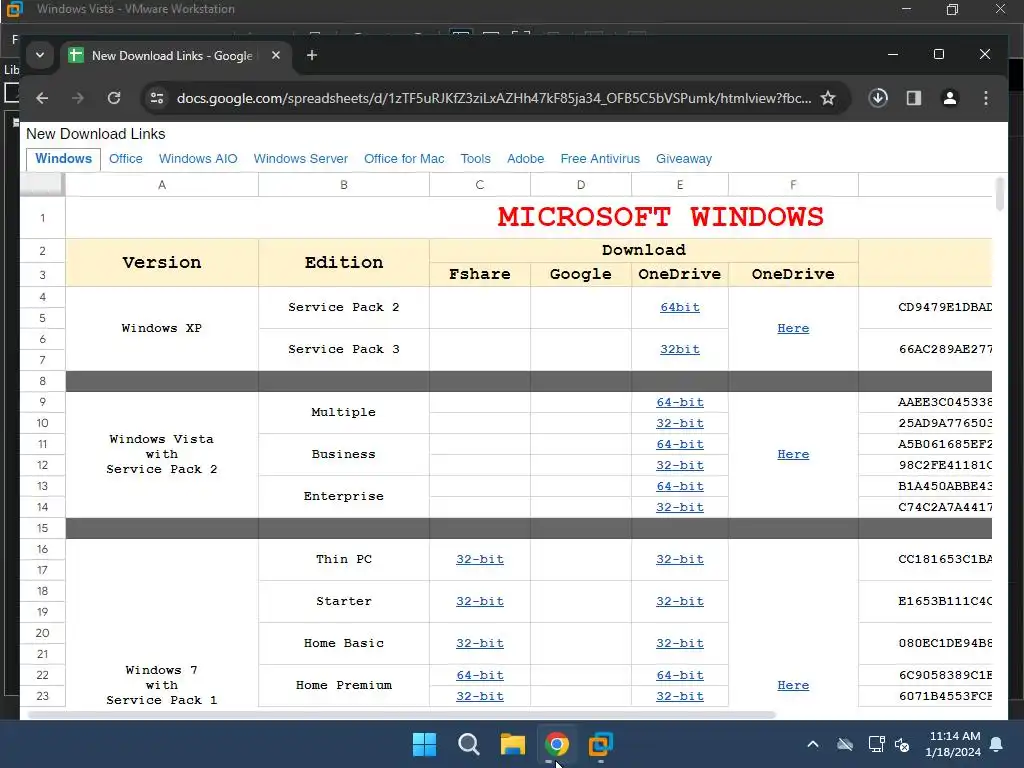Select column E header

click(680, 185)
